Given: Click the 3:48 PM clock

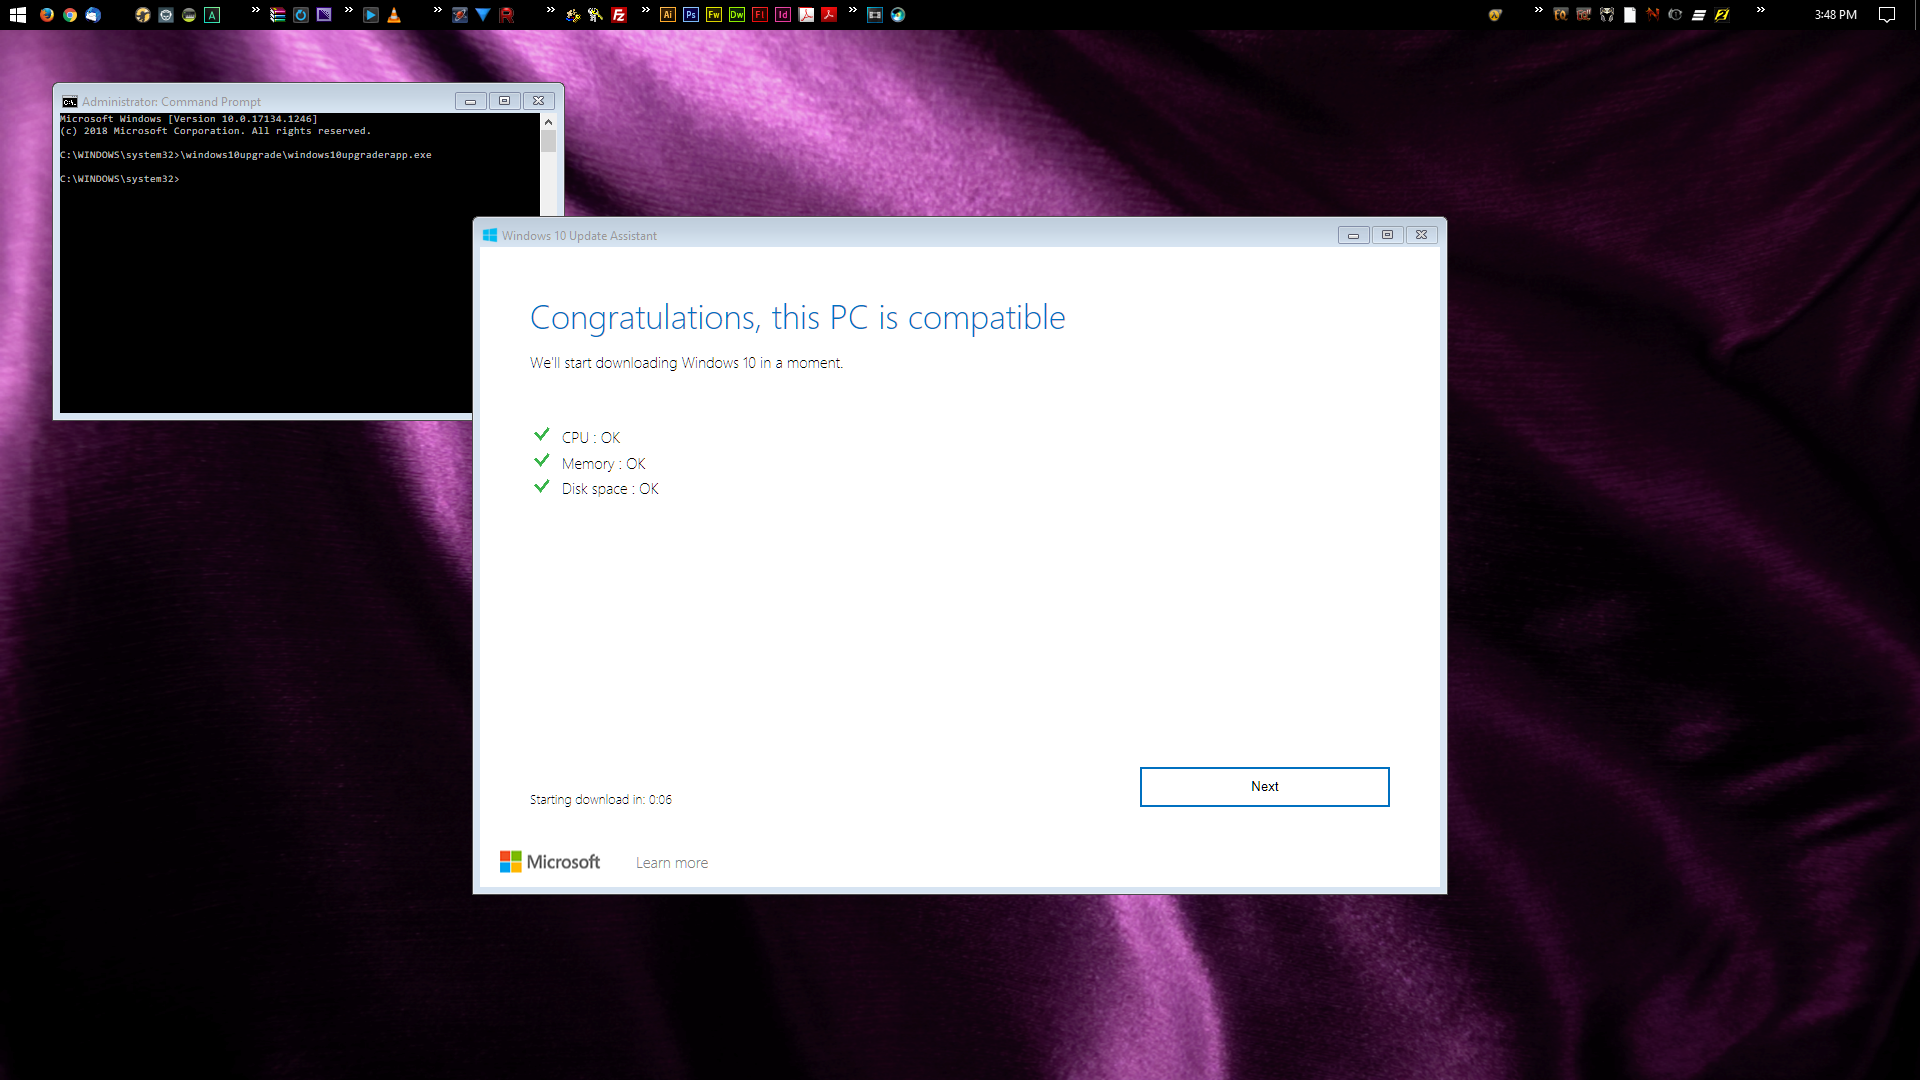Looking at the screenshot, I should 1836,15.
